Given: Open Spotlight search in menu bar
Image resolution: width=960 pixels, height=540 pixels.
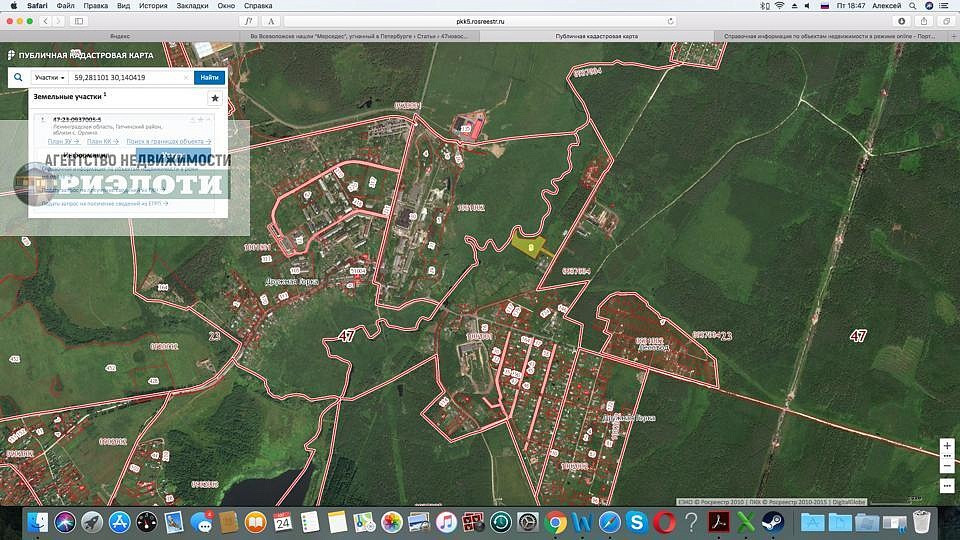Looking at the screenshot, I should click(912, 6).
